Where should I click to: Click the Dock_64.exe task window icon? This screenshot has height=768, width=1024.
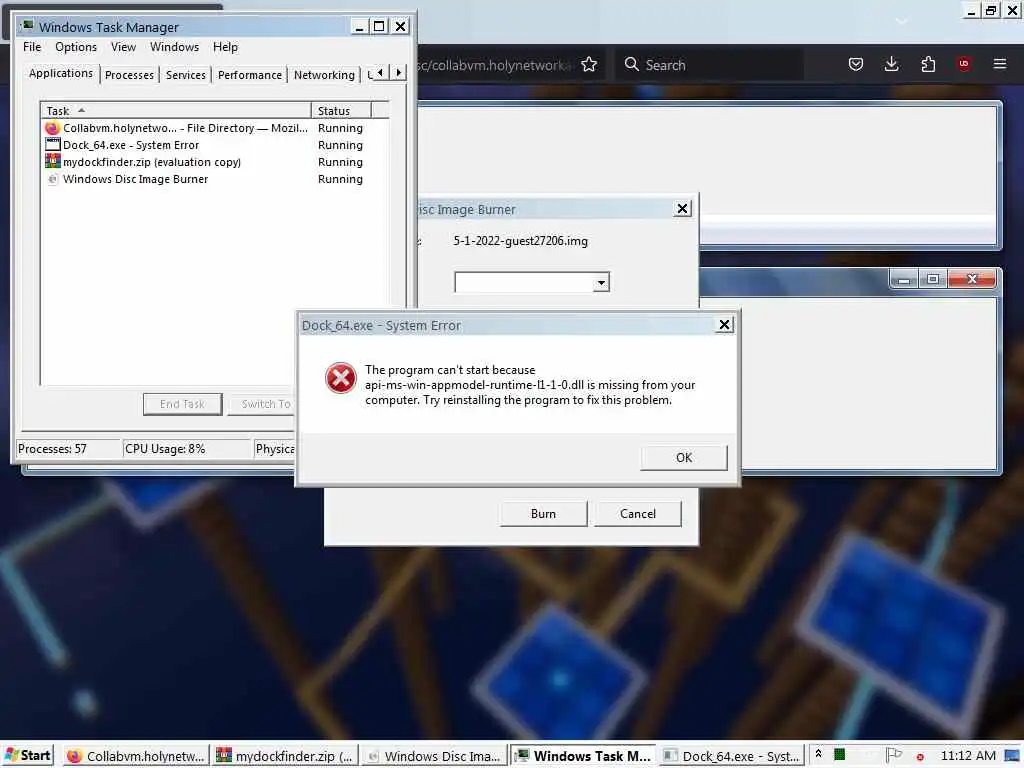click(x=52, y=145)
